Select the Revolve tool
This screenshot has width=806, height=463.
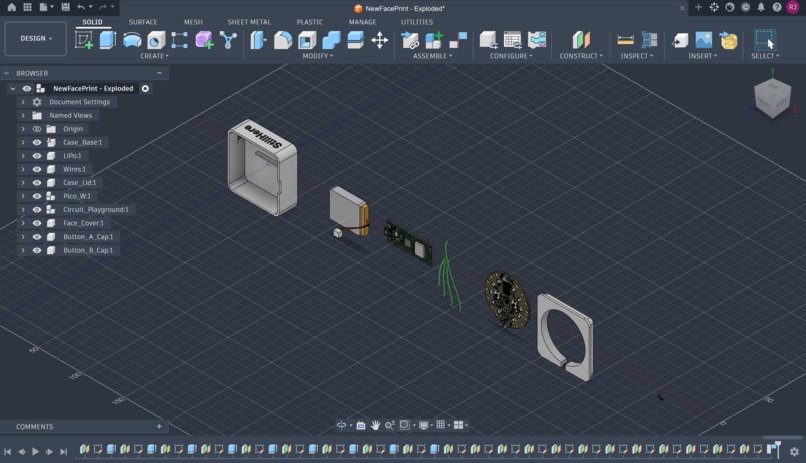pos(132,40)
